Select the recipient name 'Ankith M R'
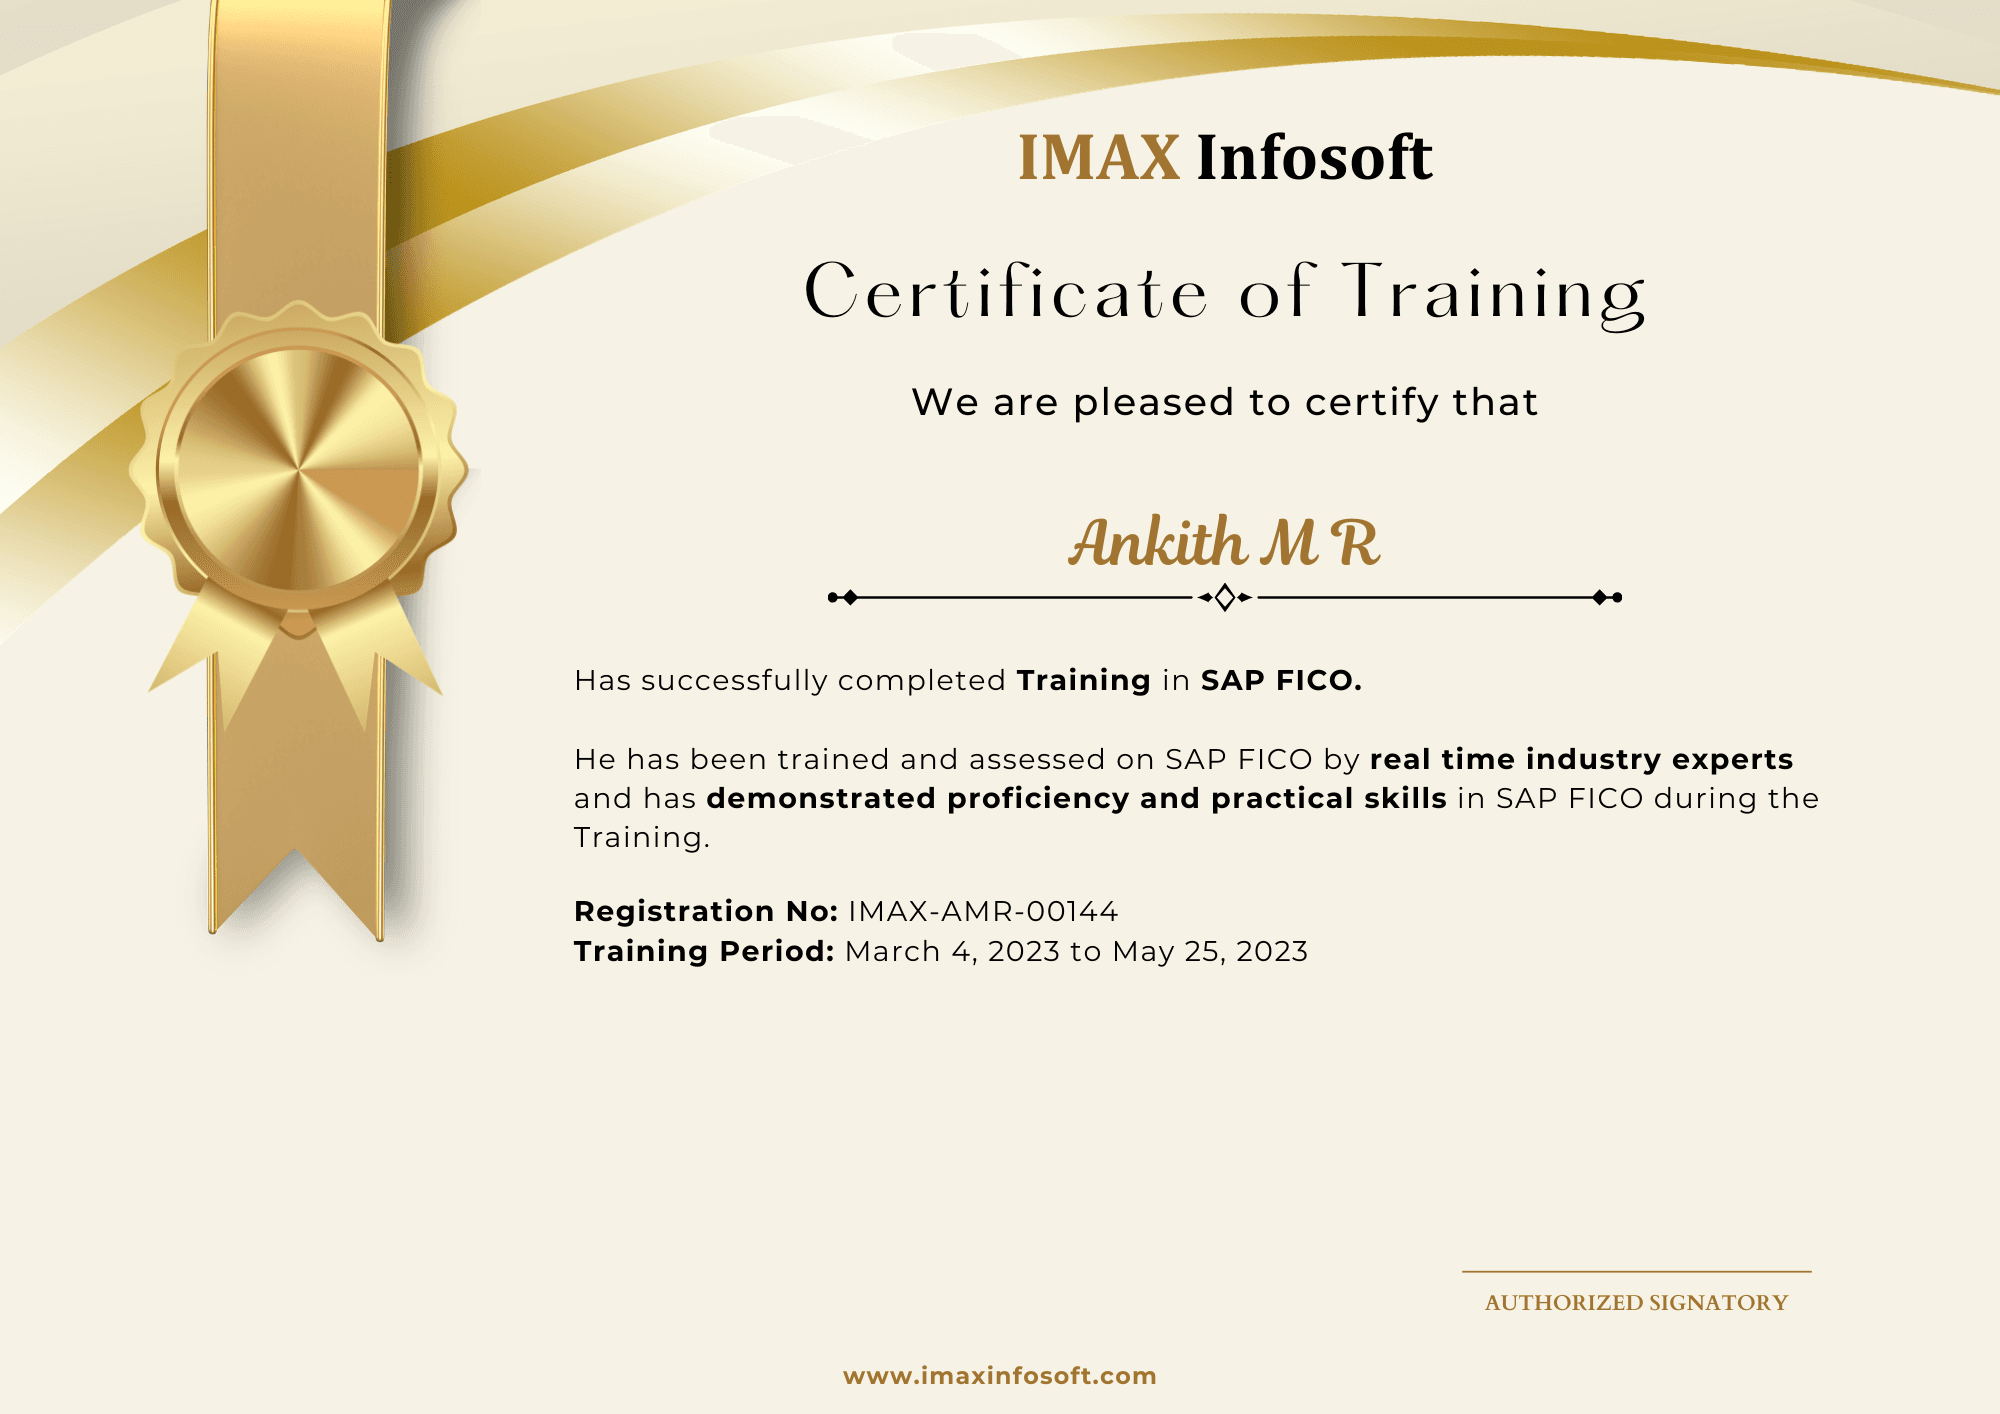This screenshot has width=2000, height=1414. 1224,542
